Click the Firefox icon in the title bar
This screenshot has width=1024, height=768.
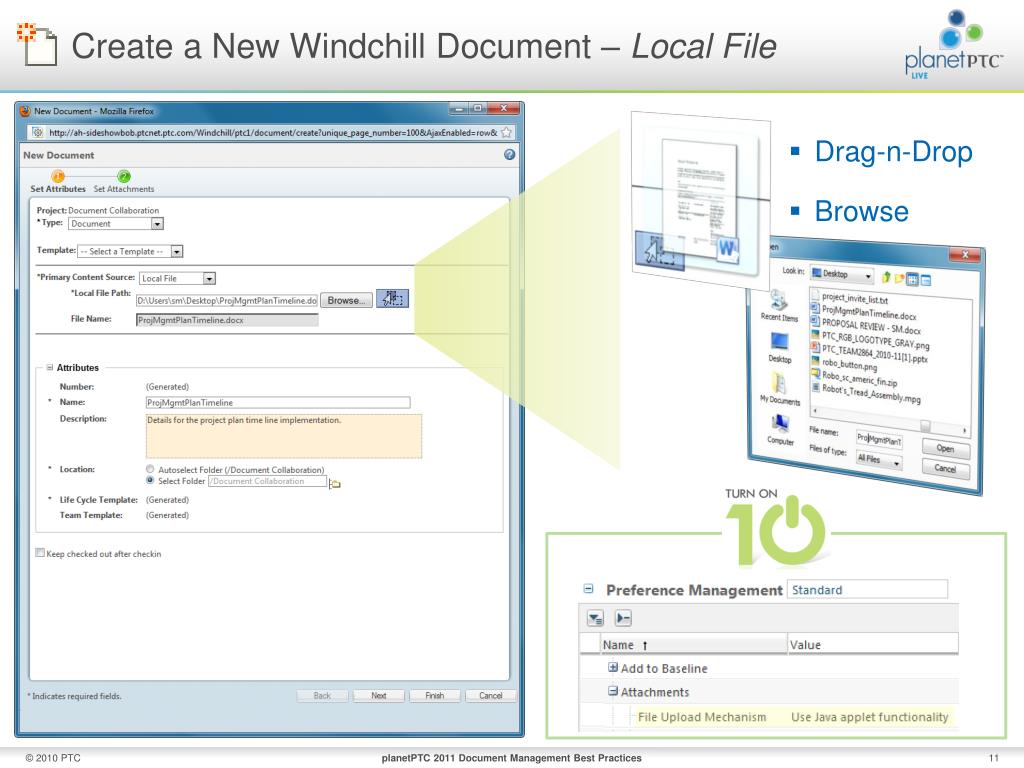tap(25, 111)
